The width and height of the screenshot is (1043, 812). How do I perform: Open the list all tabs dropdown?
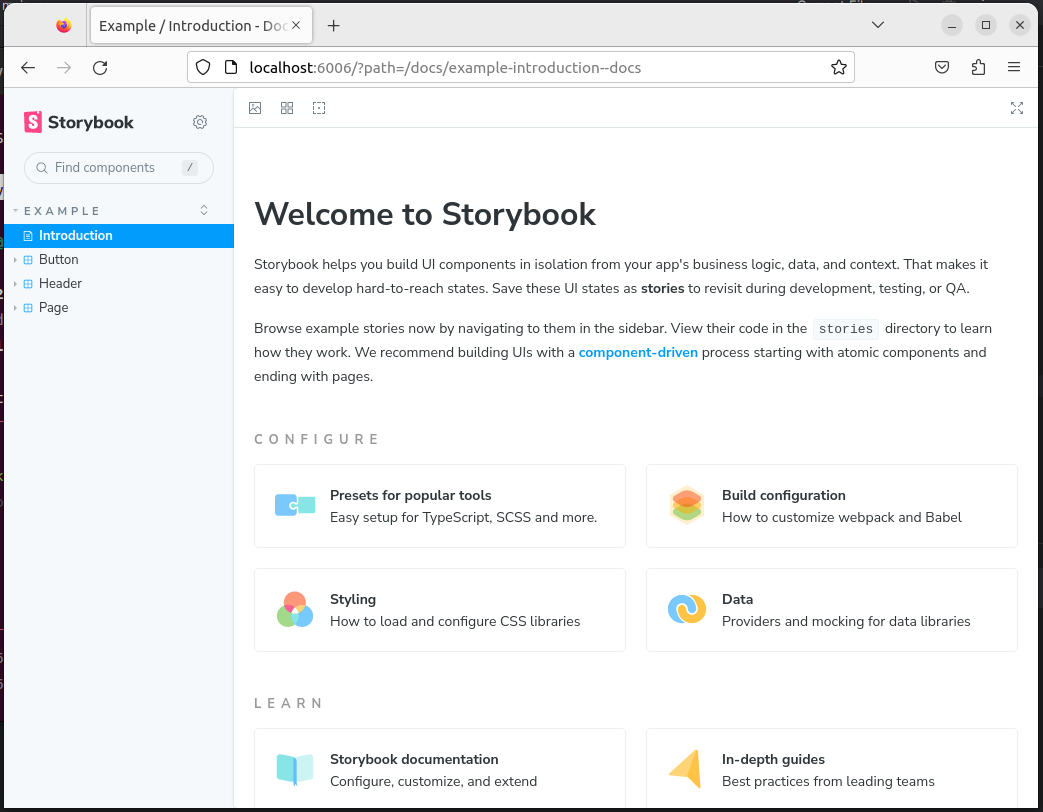878,25
